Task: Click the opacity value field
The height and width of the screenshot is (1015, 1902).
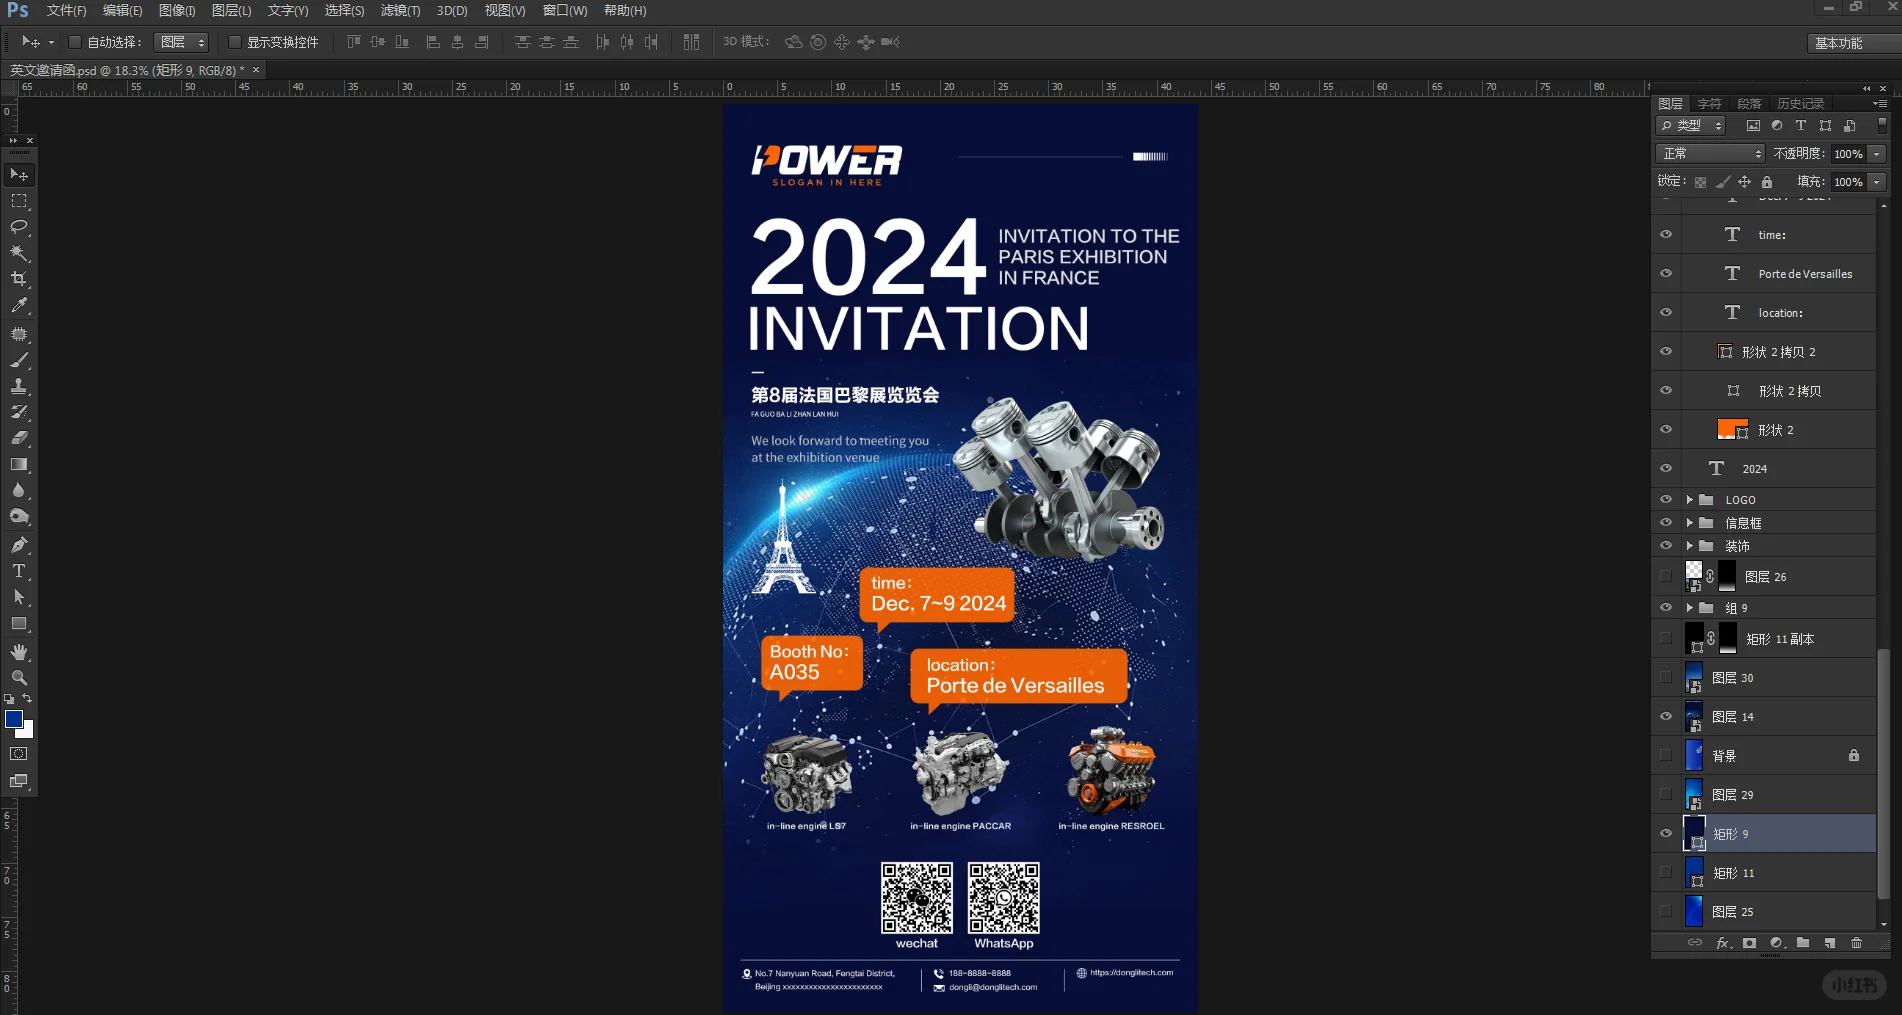Action: click(1849, 154)
